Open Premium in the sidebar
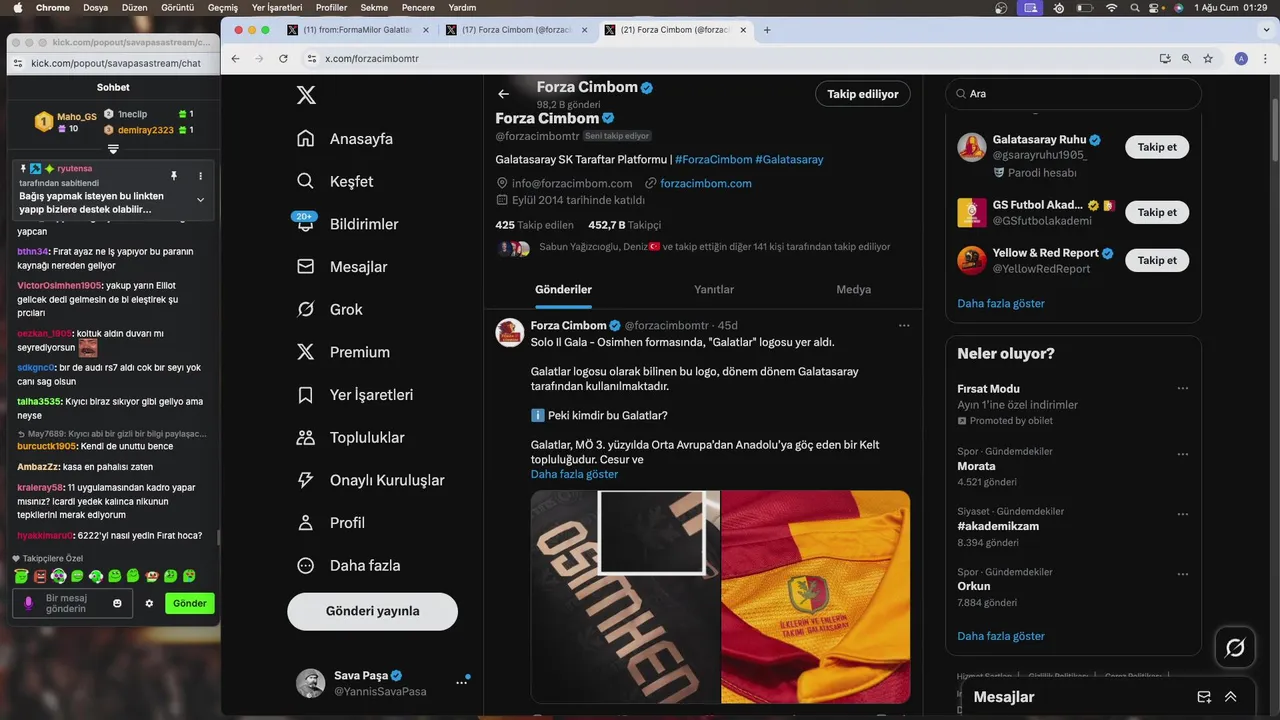Image resolution: width=1280 pixels, height=720 pixels. click(x=341, y=352)
